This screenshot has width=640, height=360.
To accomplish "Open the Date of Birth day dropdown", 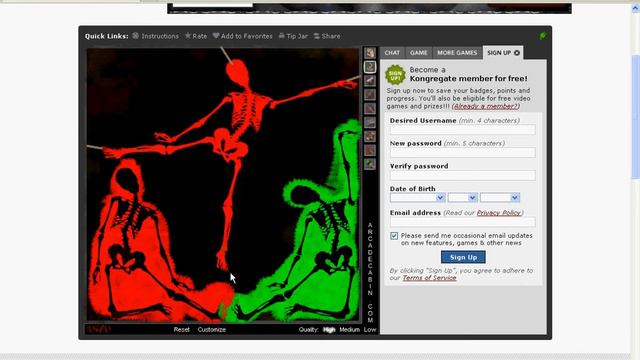I will click(462, 198).
